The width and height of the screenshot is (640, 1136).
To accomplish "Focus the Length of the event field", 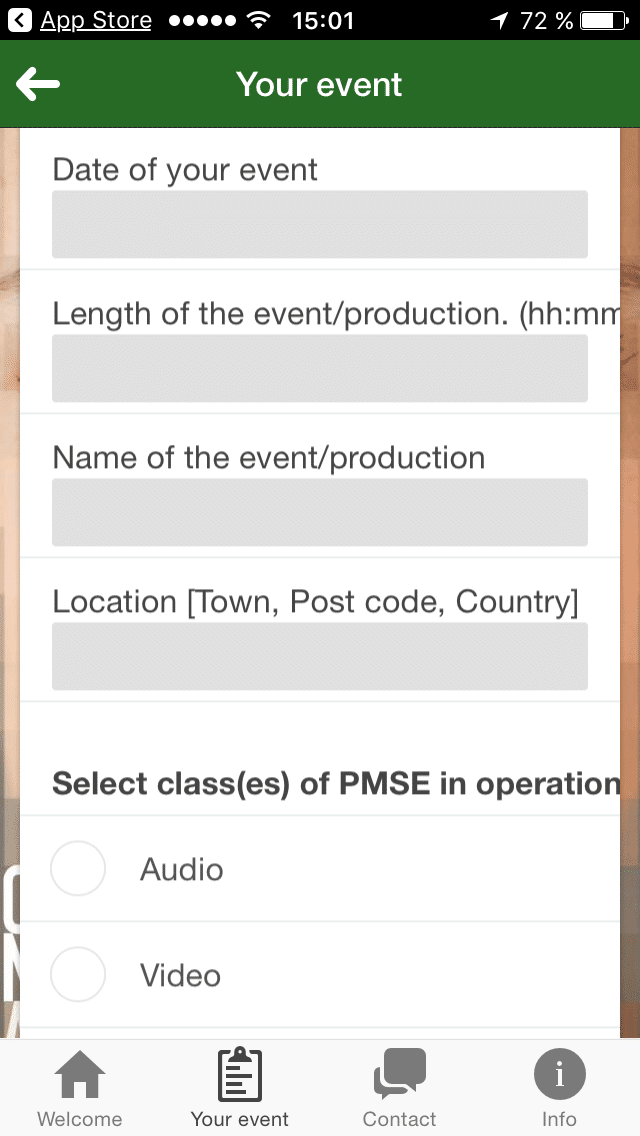I will pyautogui.click(x=320, y=369).
